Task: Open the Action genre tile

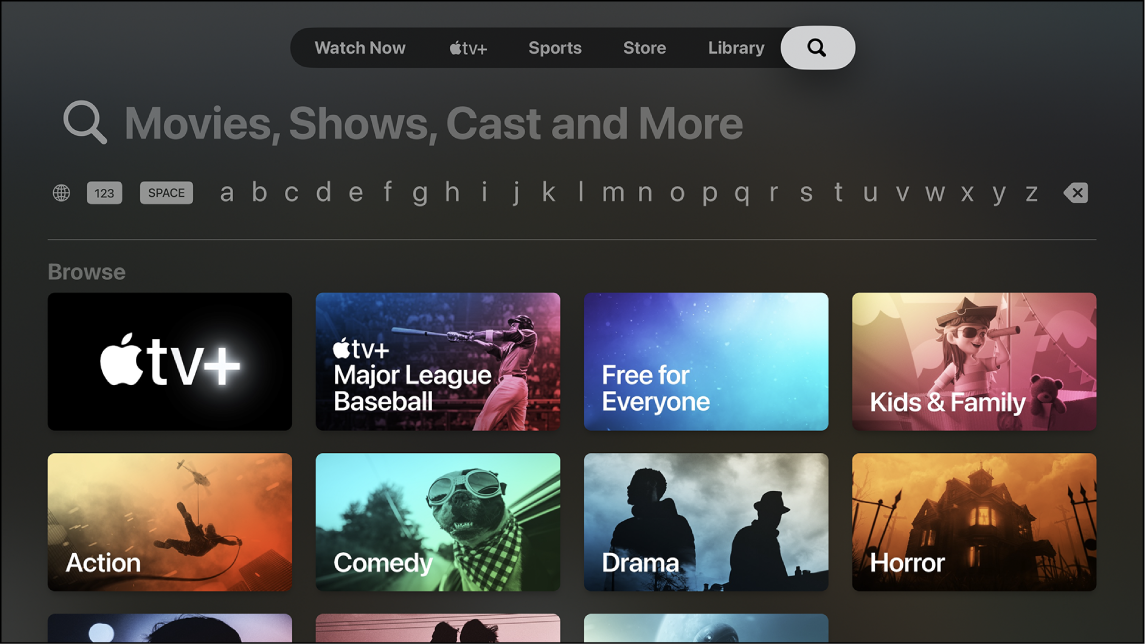Action: click(169, 522)
